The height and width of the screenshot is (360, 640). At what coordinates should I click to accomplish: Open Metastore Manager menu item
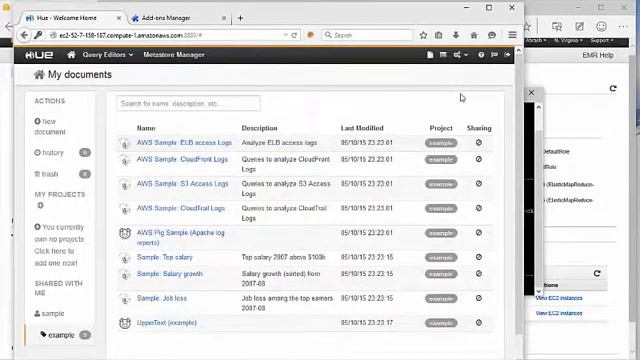174,55
